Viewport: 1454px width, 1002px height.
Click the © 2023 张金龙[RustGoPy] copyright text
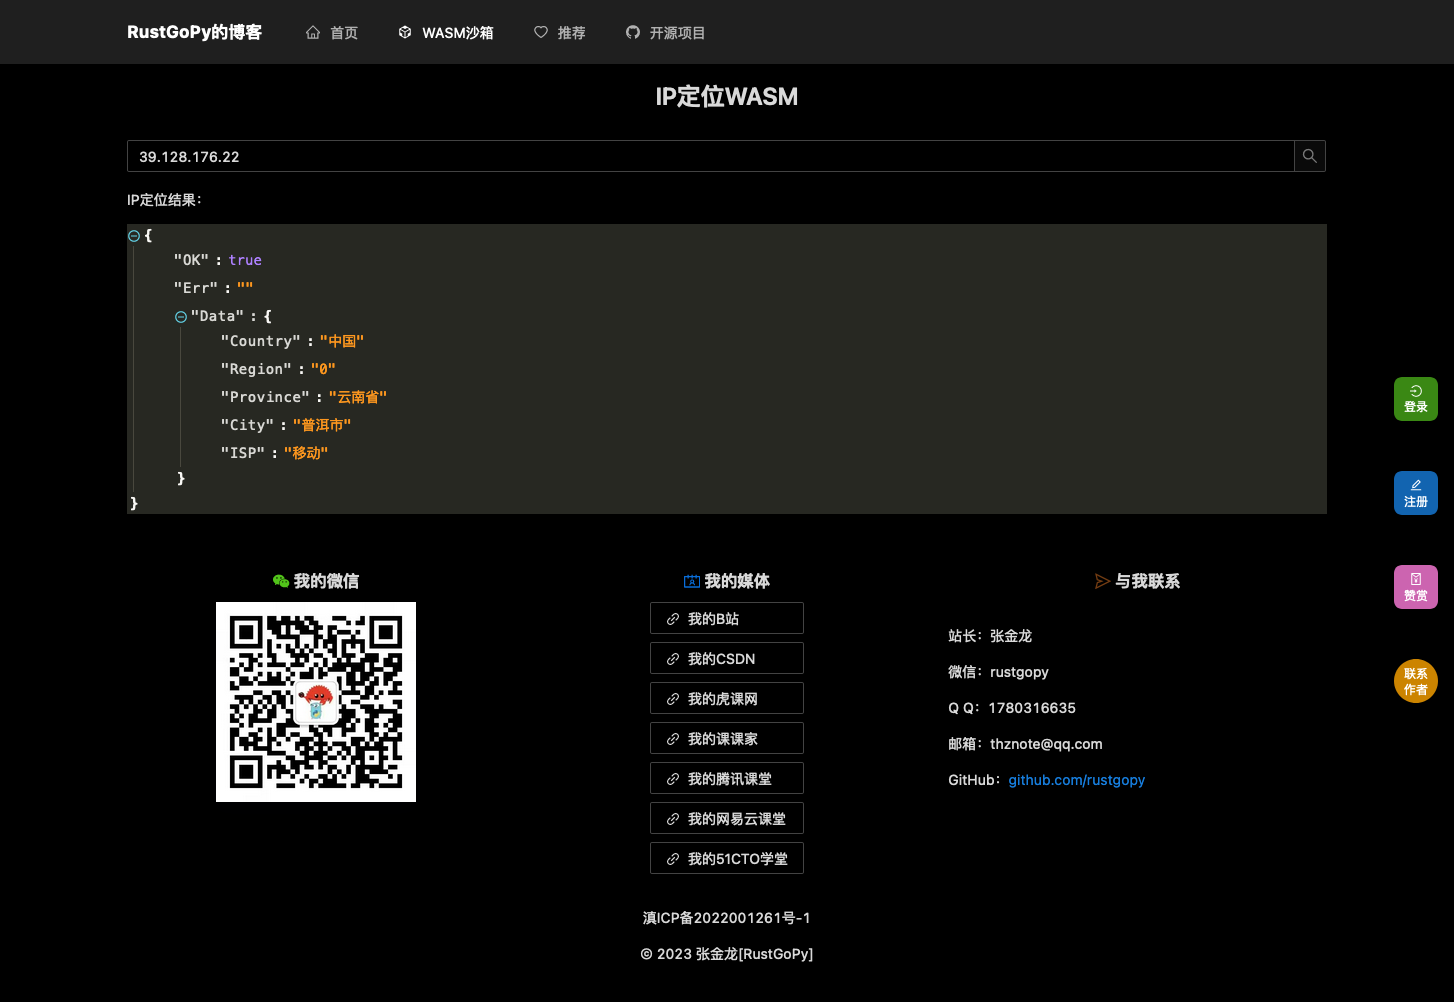point(727,954)
